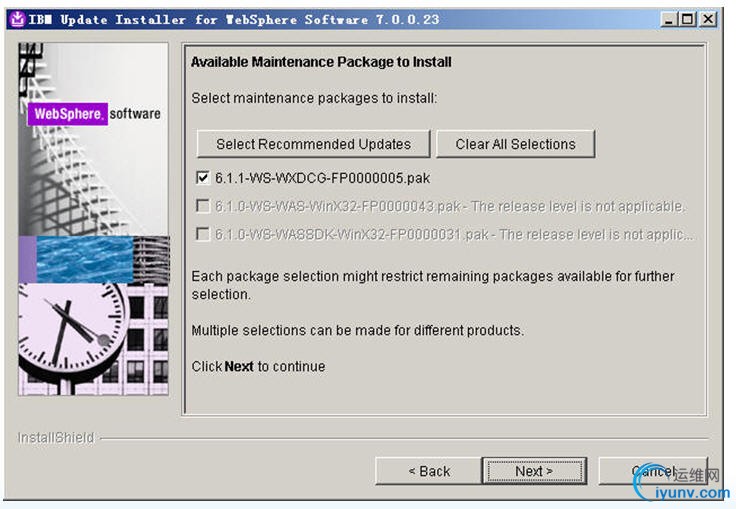Click the Clear All Selections button
This screenshot has width=736, height=509.
(x=515, y=144)
